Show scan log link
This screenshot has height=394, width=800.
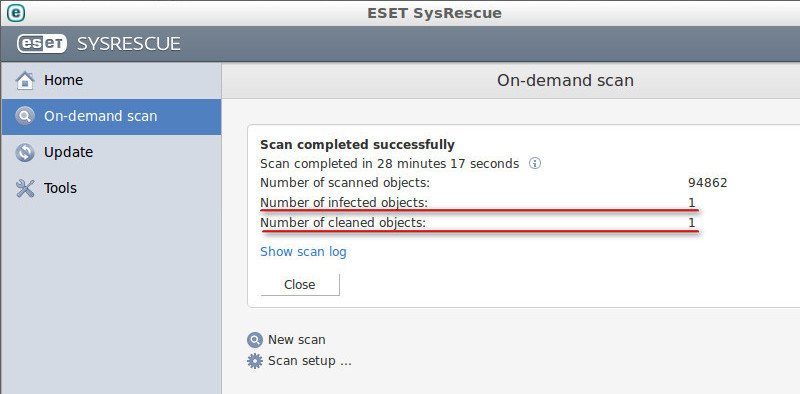coord(303,252)
